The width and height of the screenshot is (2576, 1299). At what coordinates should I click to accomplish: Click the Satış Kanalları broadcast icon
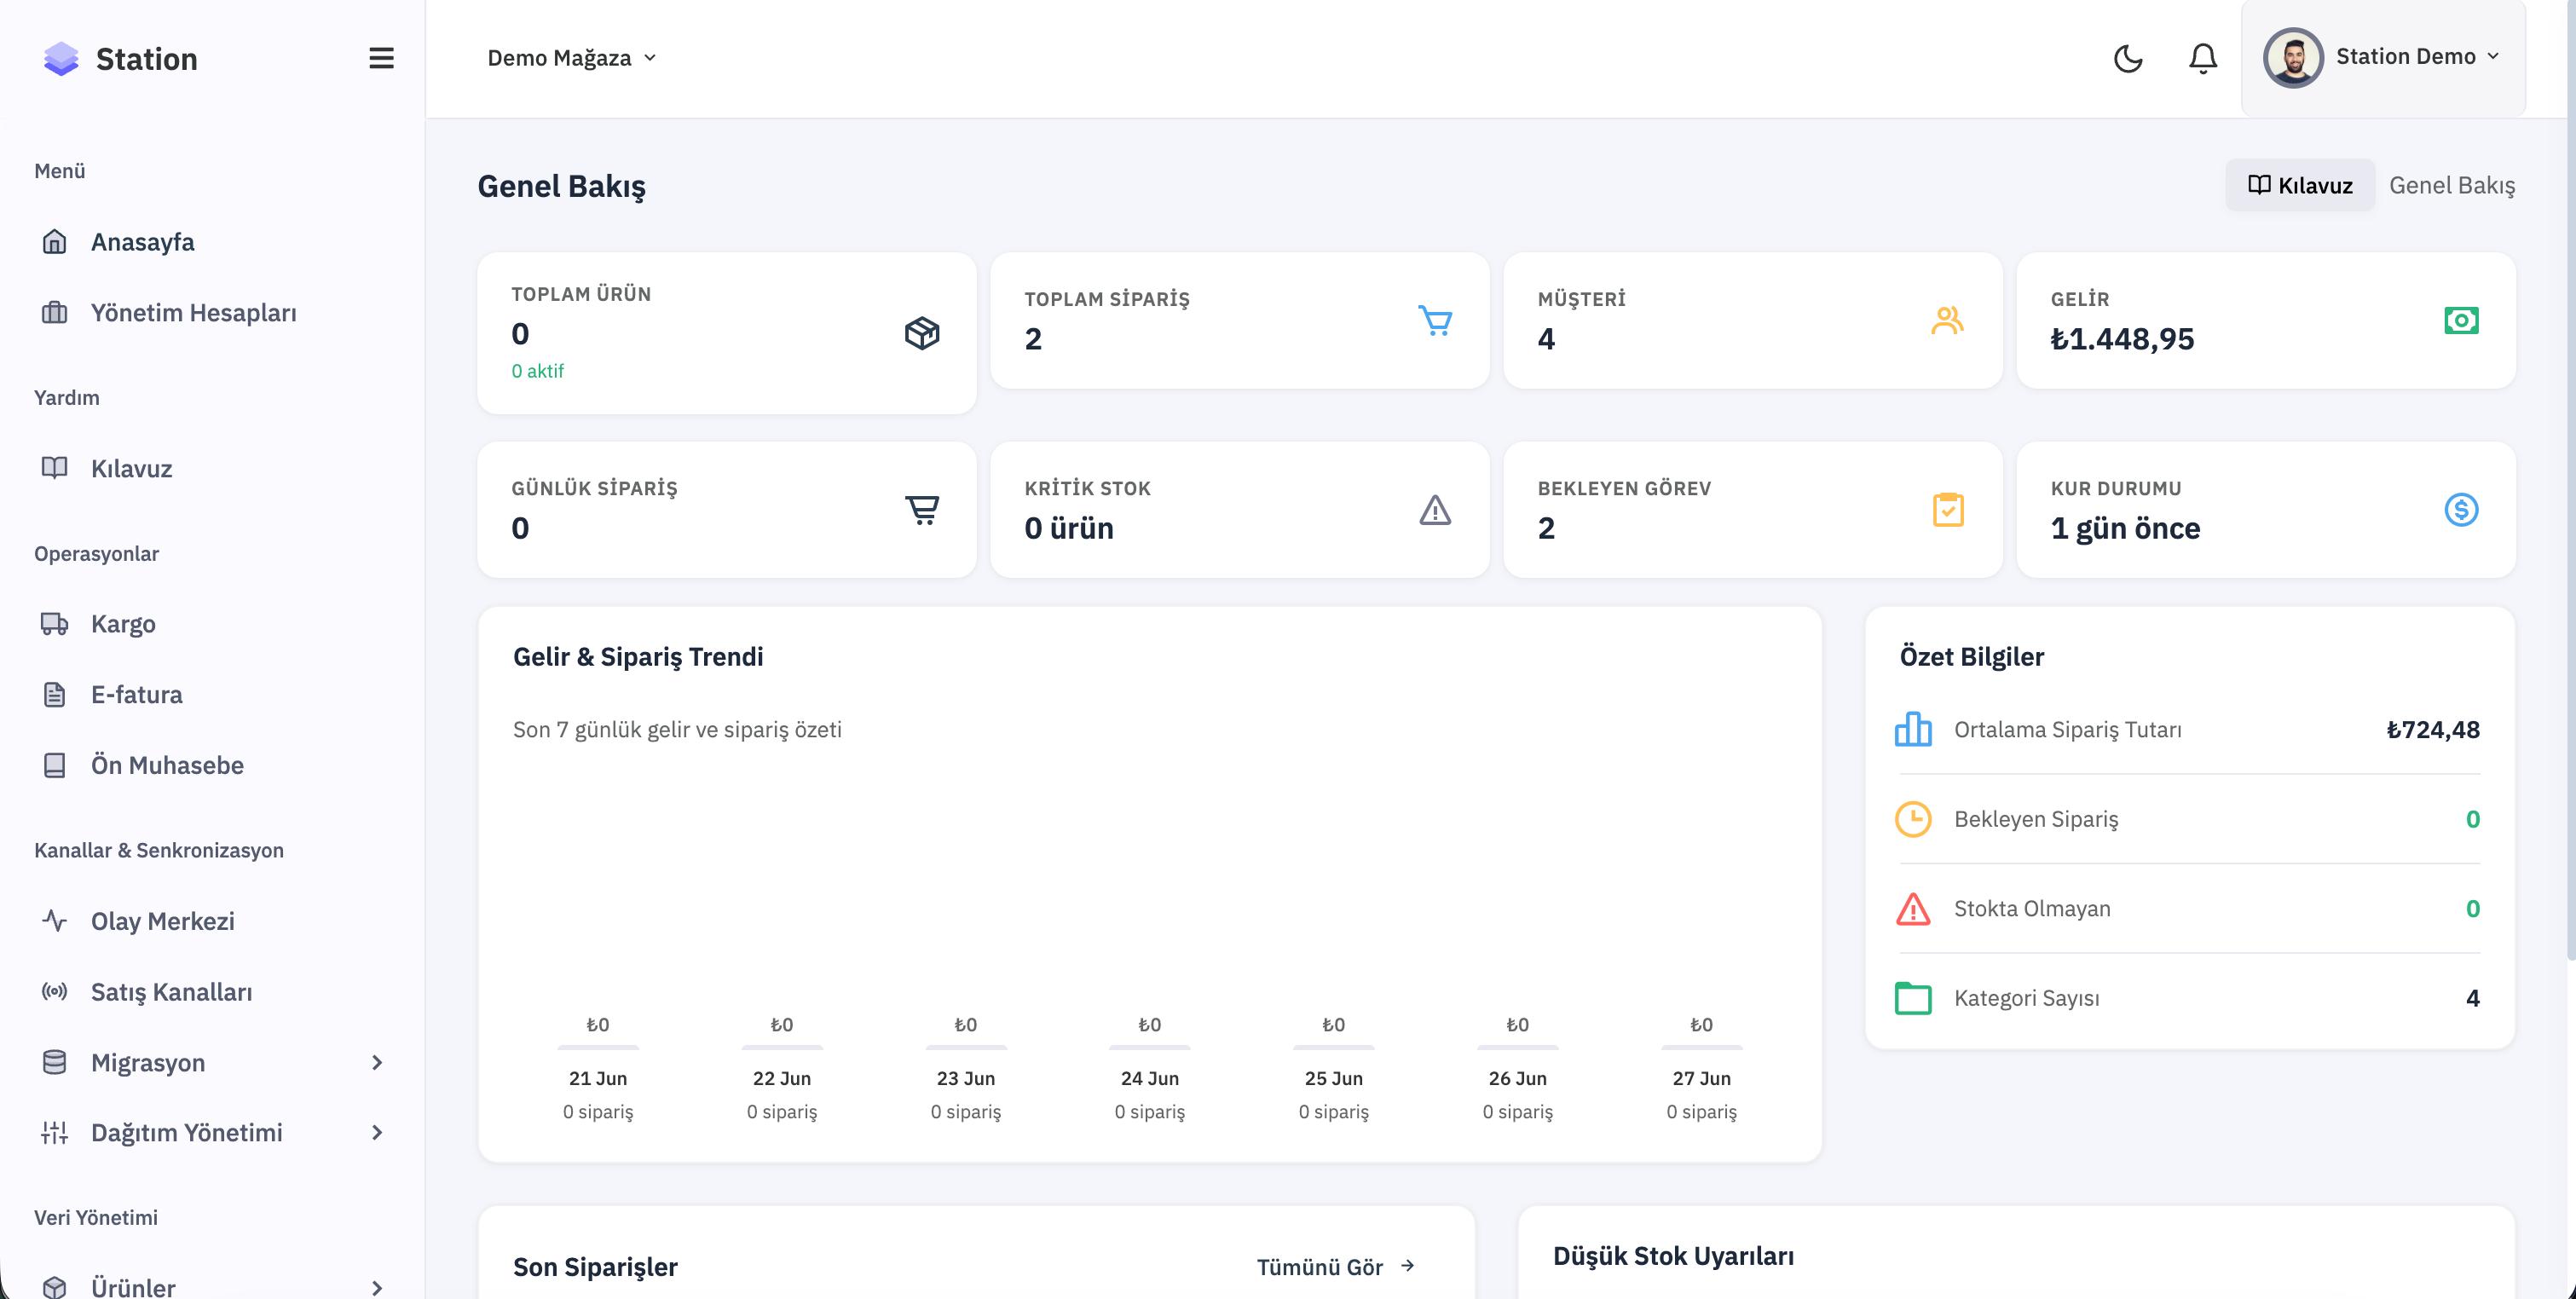(54, 991)
